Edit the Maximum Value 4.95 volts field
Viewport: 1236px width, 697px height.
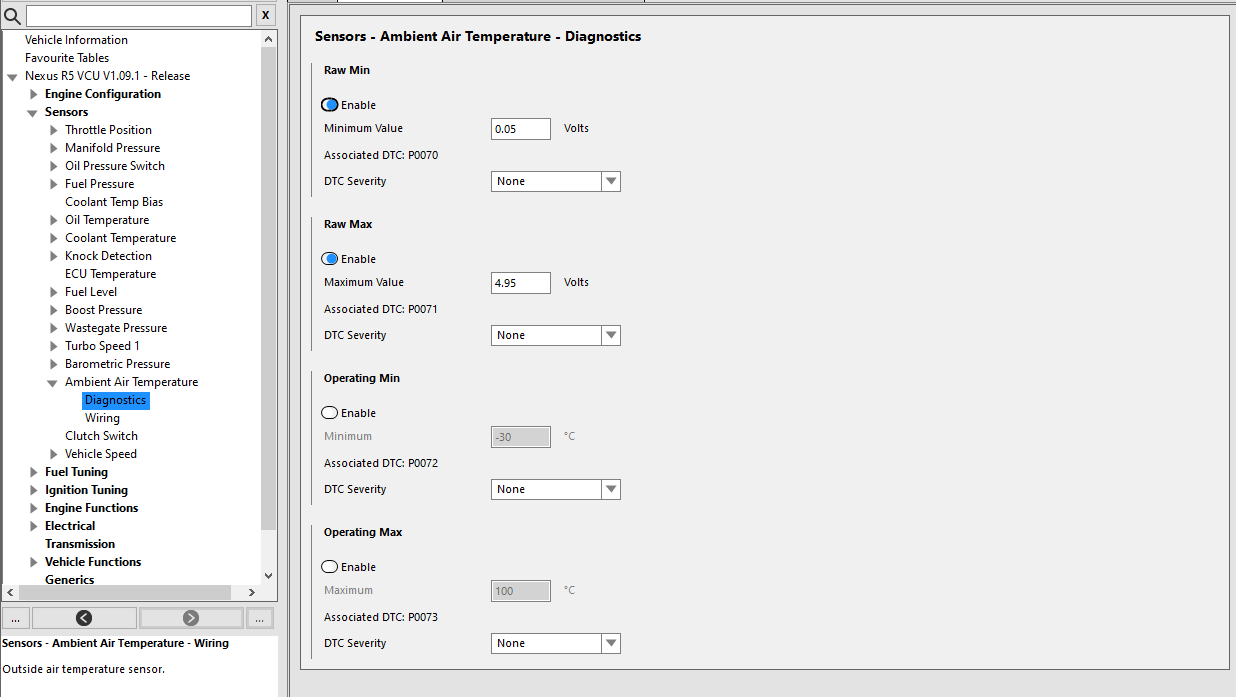click(x=521, y=283)
